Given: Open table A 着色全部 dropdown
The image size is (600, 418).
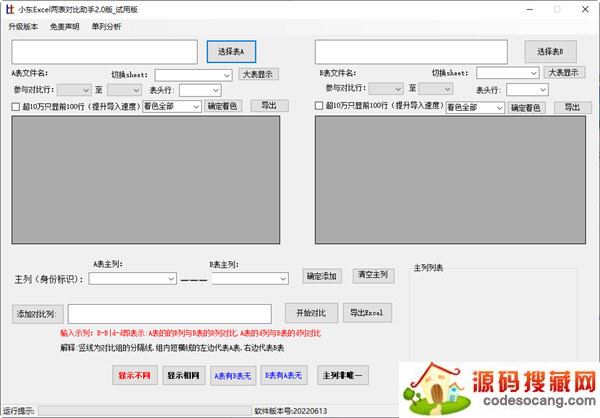Looking at the screenshot, I should (172, 106).
